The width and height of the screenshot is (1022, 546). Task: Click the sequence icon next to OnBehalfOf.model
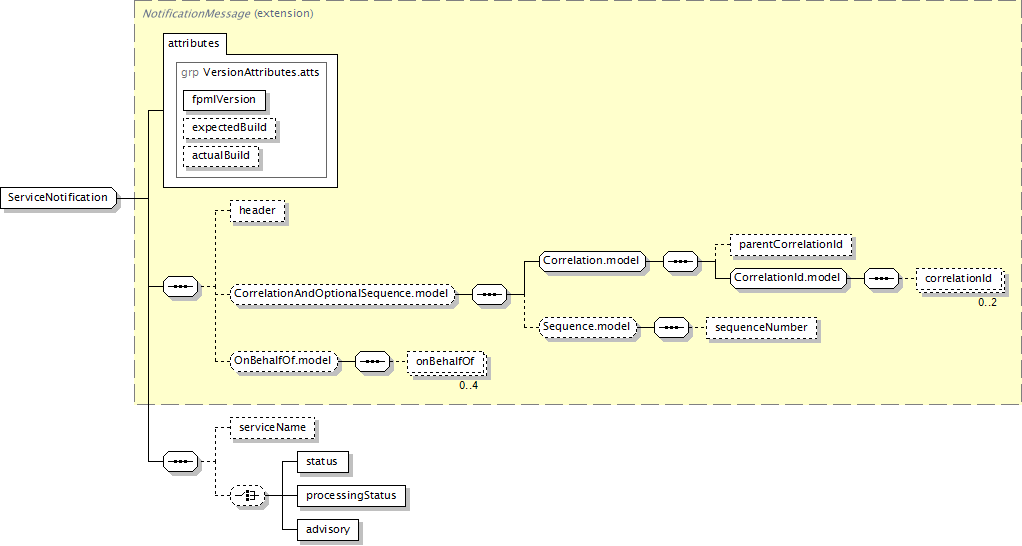click(372, 360)
